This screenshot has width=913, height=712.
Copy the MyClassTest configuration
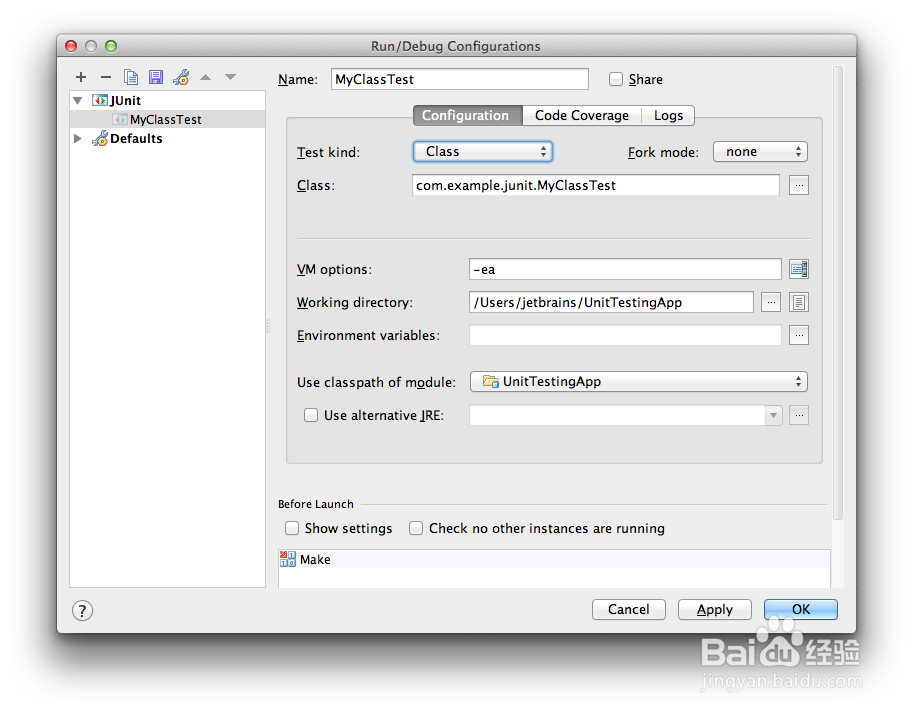132,77
